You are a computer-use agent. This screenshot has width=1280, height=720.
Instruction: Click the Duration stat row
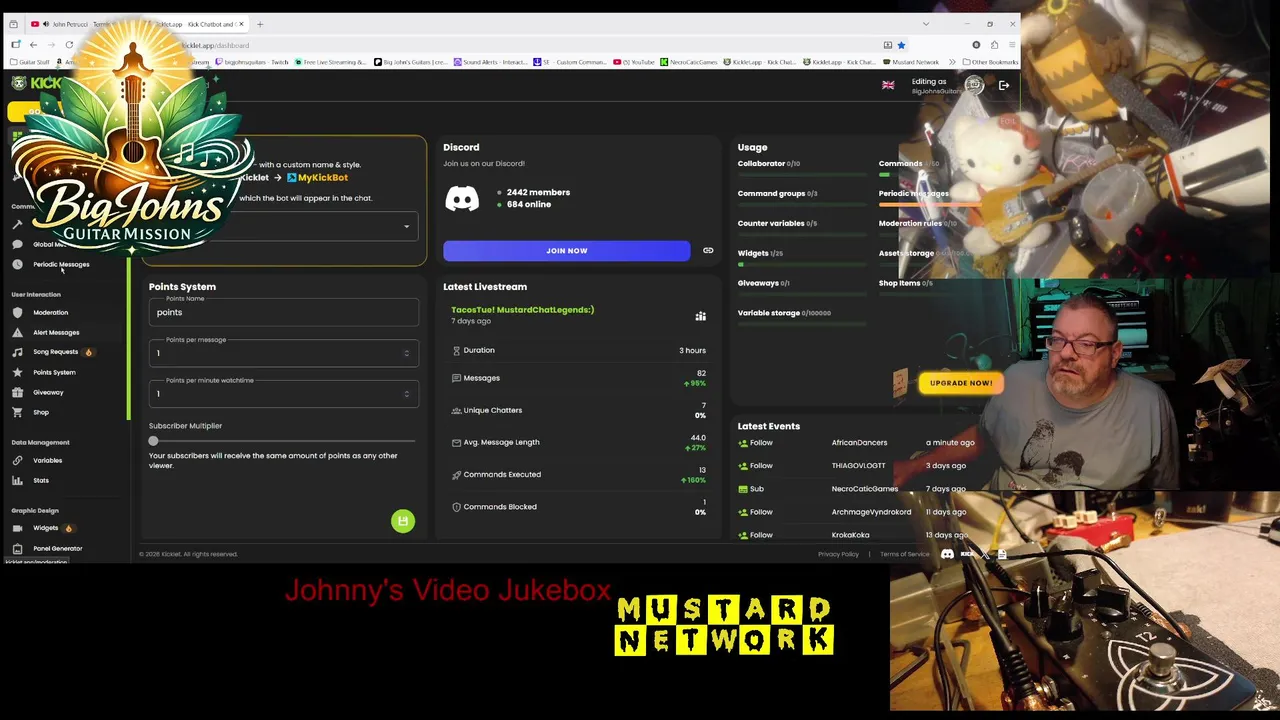click(x=579, y=350)
